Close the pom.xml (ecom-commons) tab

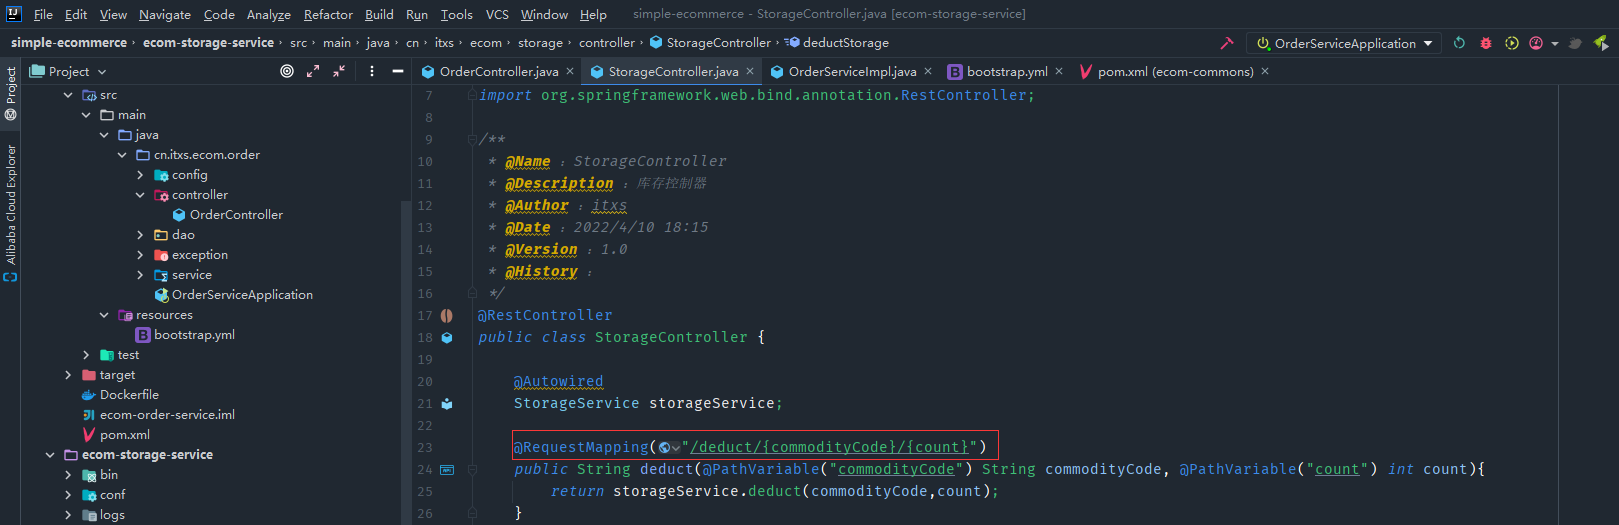click(x=1265, y=71)
